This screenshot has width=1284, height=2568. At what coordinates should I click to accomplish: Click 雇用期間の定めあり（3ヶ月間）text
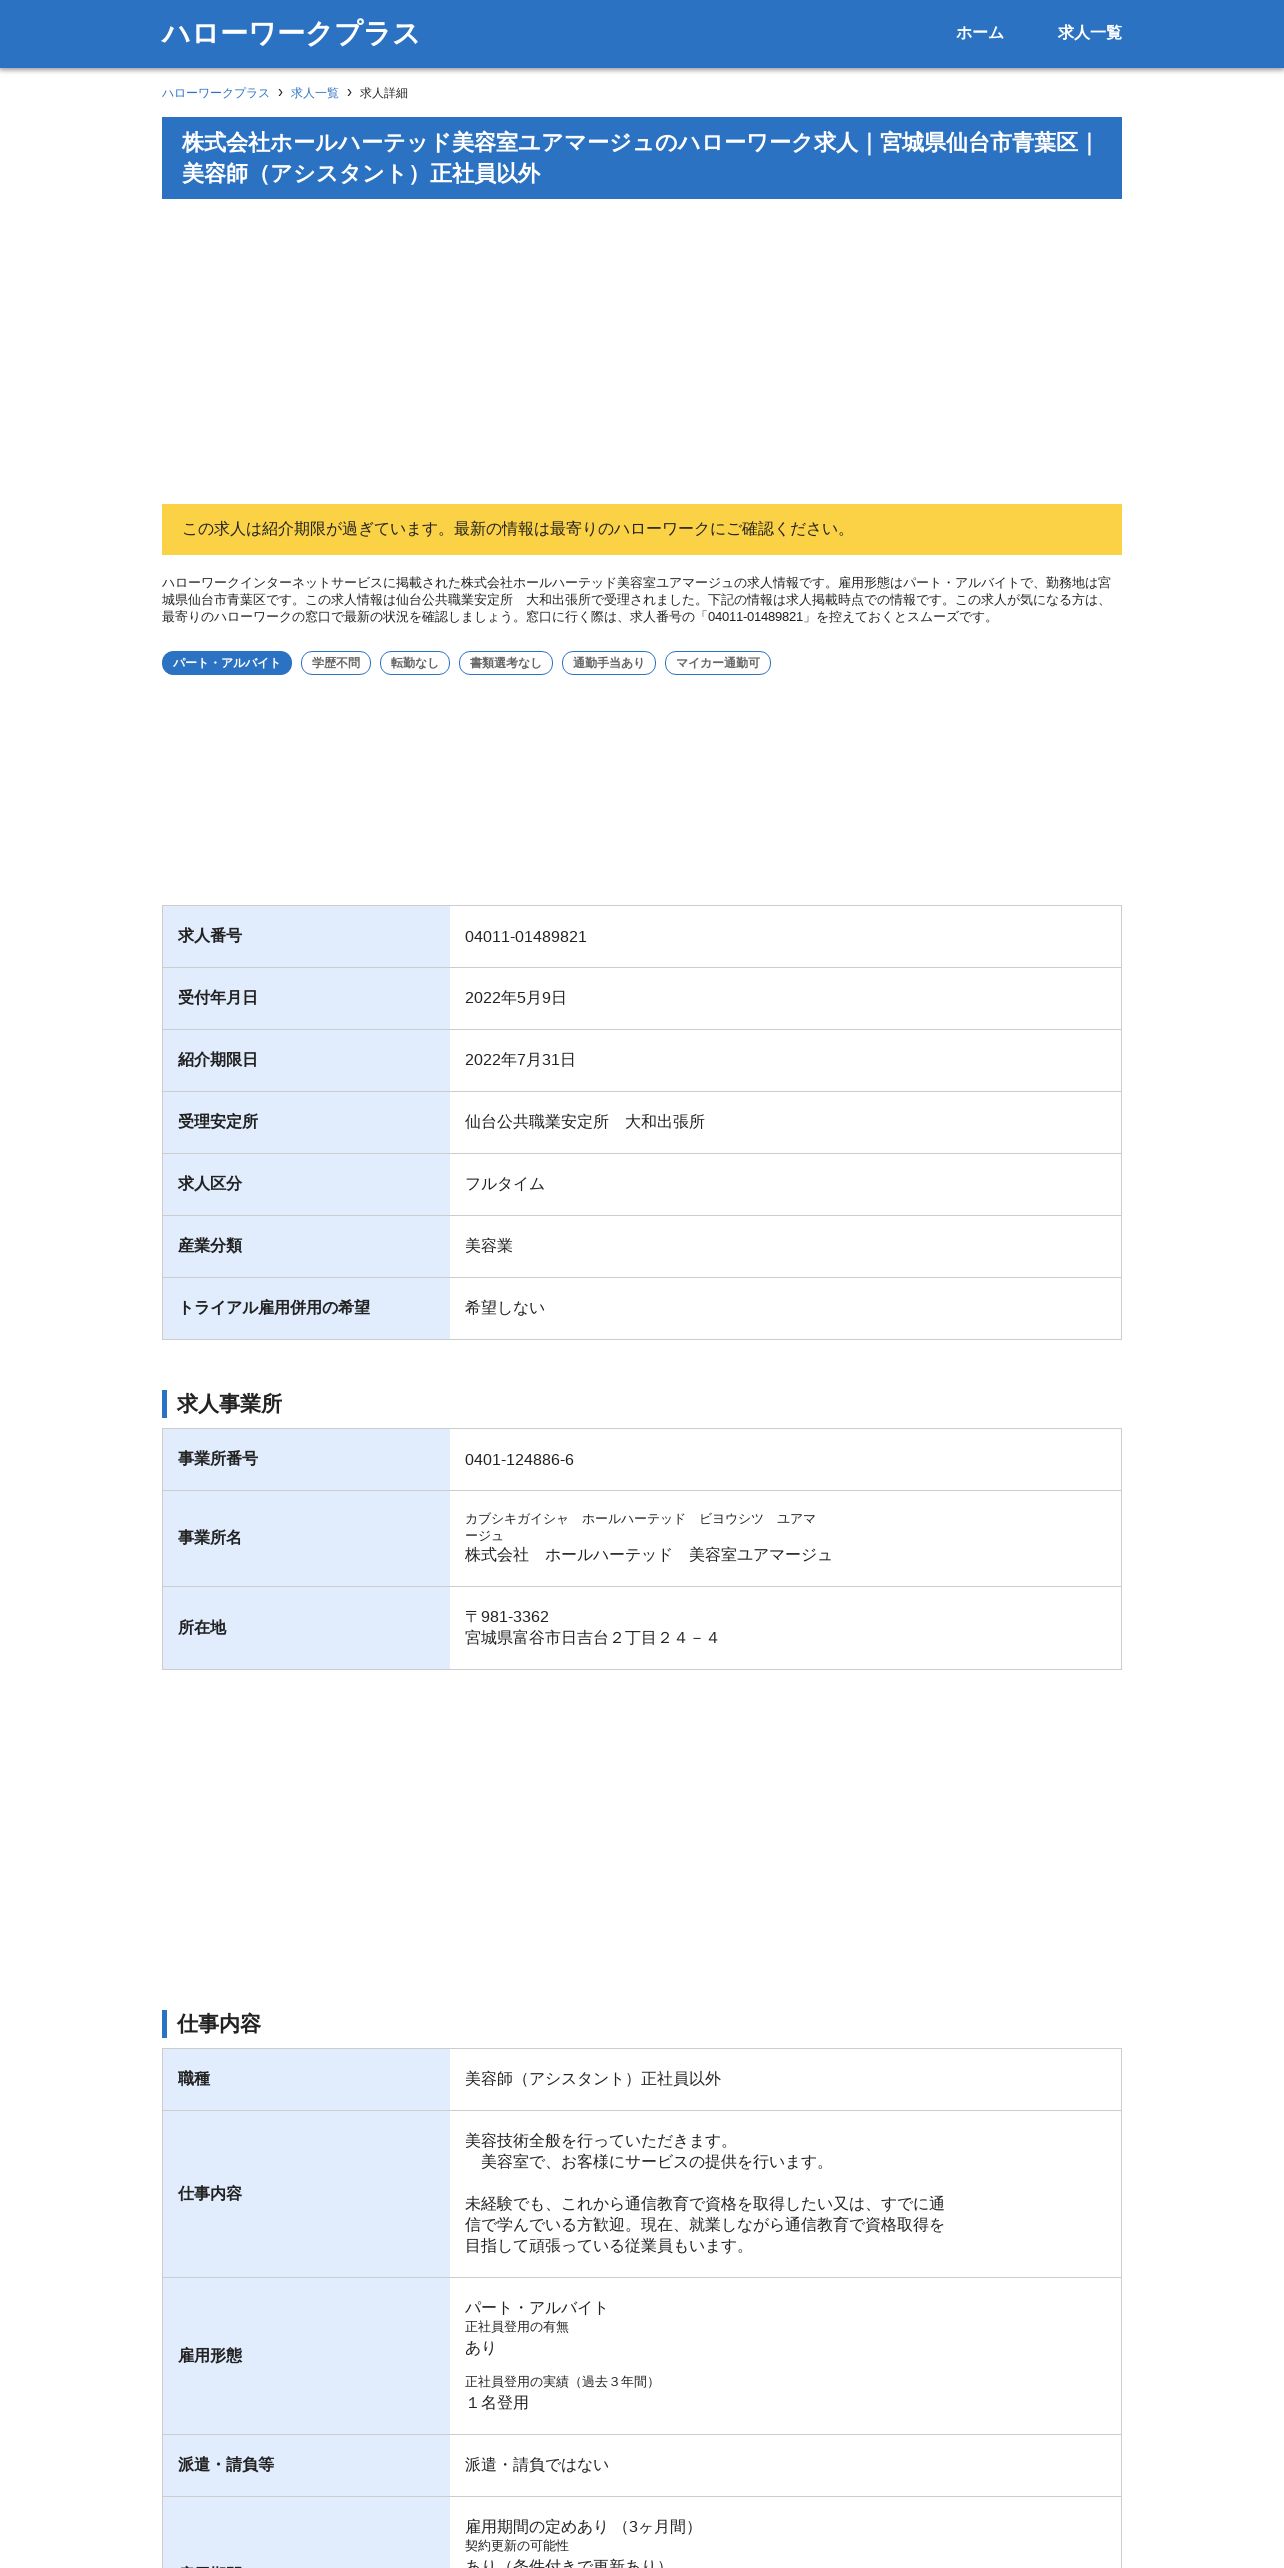(x=582, y=2527)
